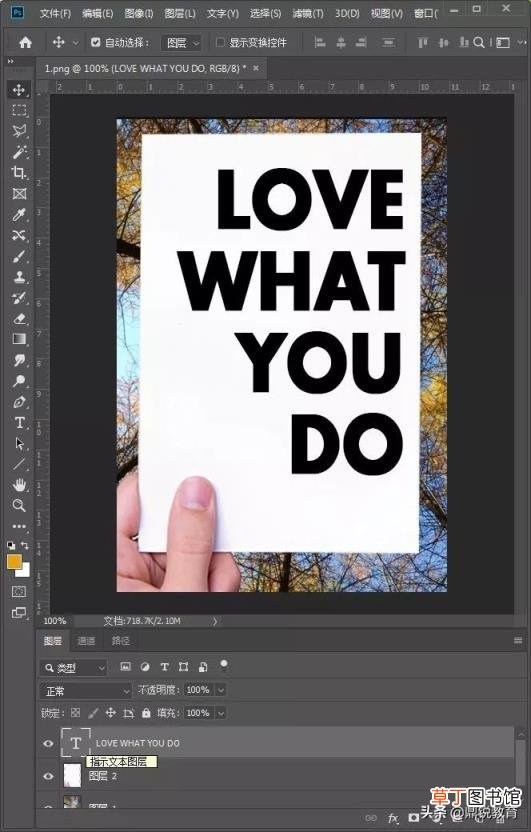The width and height of the screenshot is (531, 832).
Task: Select the Horizontal Type tool
Action: (x=20, y=423)
